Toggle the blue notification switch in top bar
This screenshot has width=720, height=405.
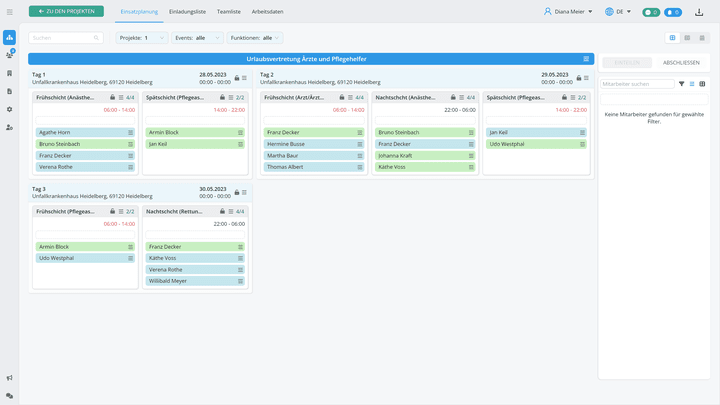pyautogui.click(x=673, y=12)
